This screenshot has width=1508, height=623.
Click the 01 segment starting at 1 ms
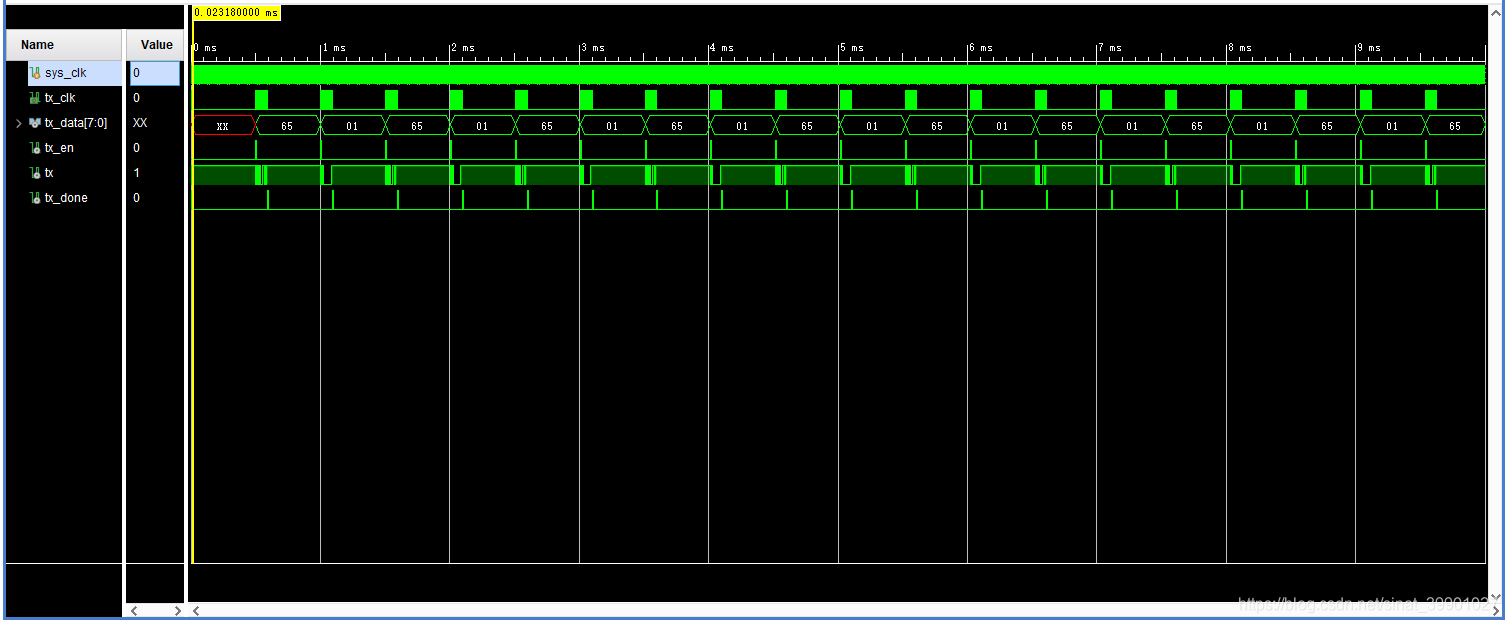(x=352, y=126)
